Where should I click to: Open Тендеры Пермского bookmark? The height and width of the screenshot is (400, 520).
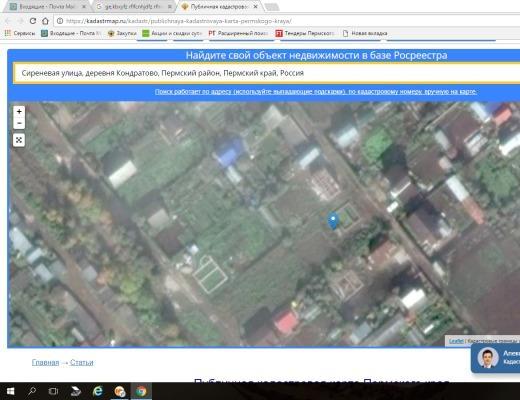click(305, 33)
